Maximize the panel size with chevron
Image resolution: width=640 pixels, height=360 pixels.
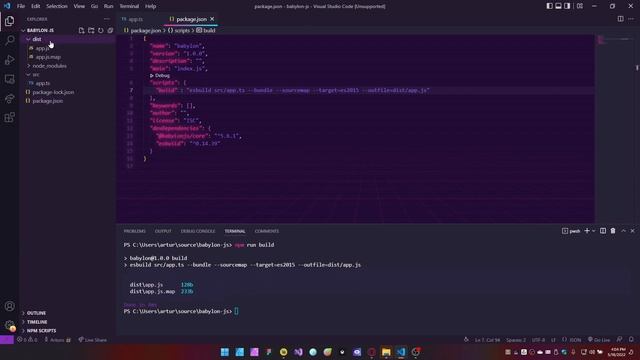[623, 231]
